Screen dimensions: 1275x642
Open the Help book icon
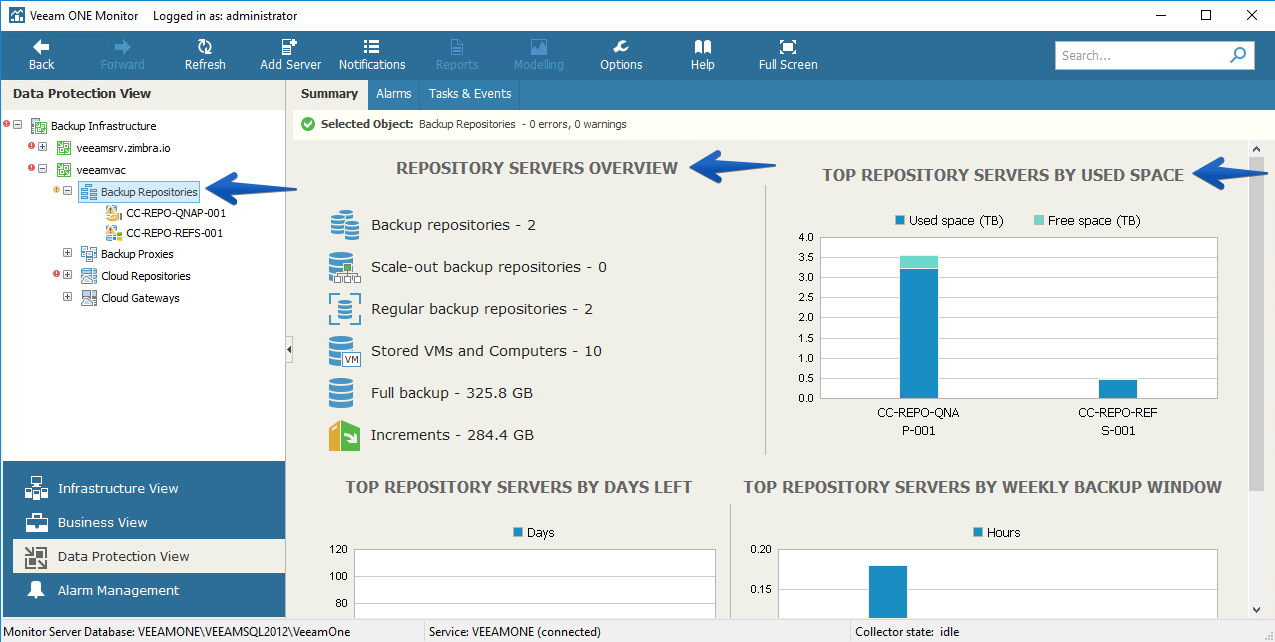pos(703,46)
